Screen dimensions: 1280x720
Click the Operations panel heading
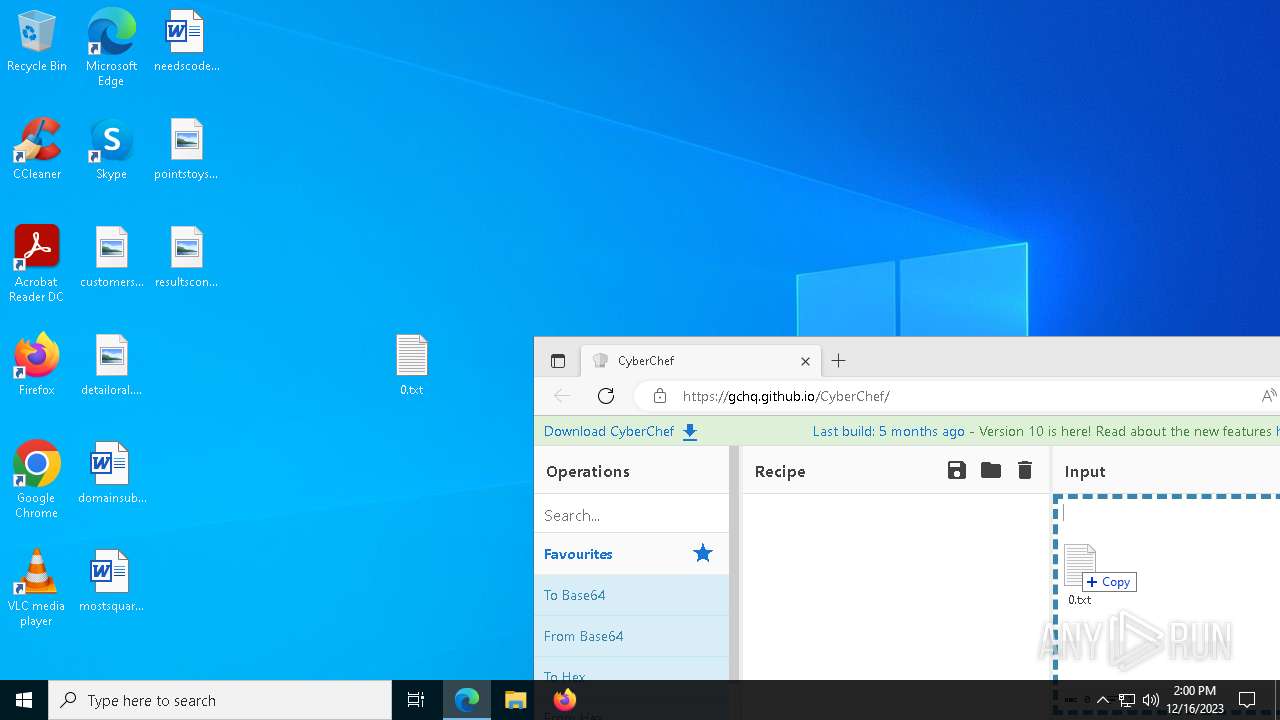click(588, 471)
